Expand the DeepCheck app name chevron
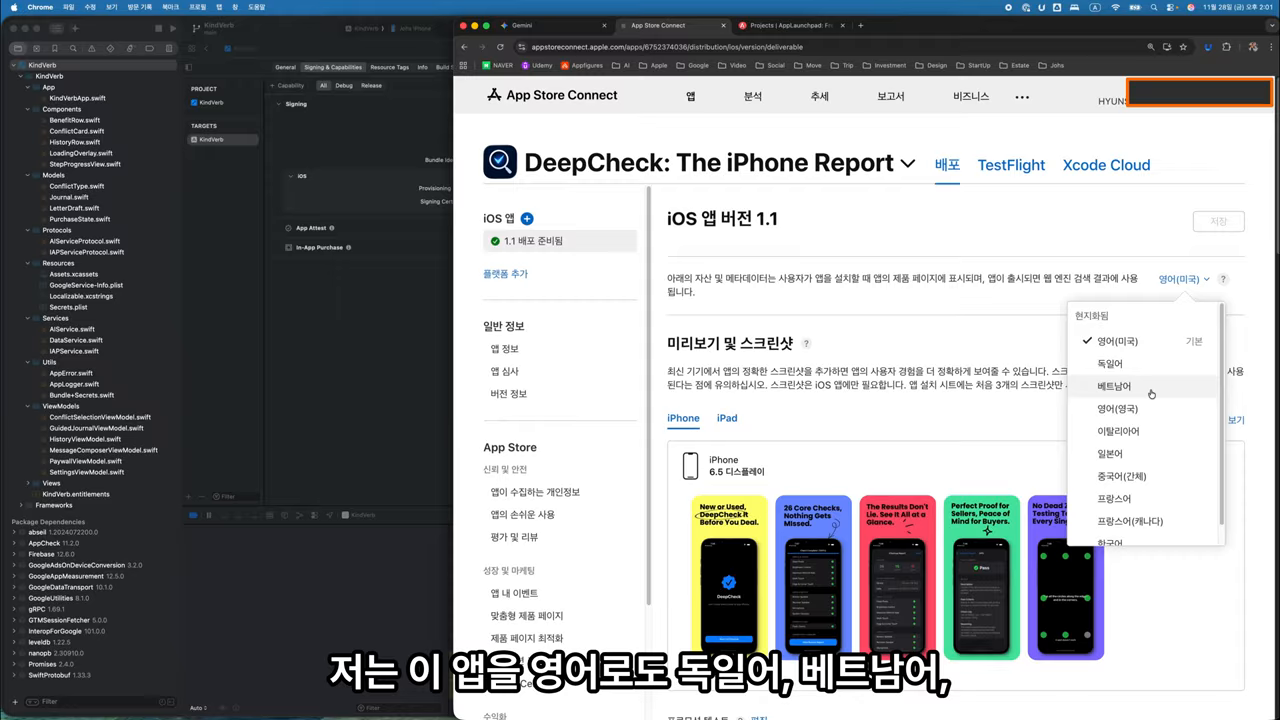1280x720 pixels. [x=907, y=163]
